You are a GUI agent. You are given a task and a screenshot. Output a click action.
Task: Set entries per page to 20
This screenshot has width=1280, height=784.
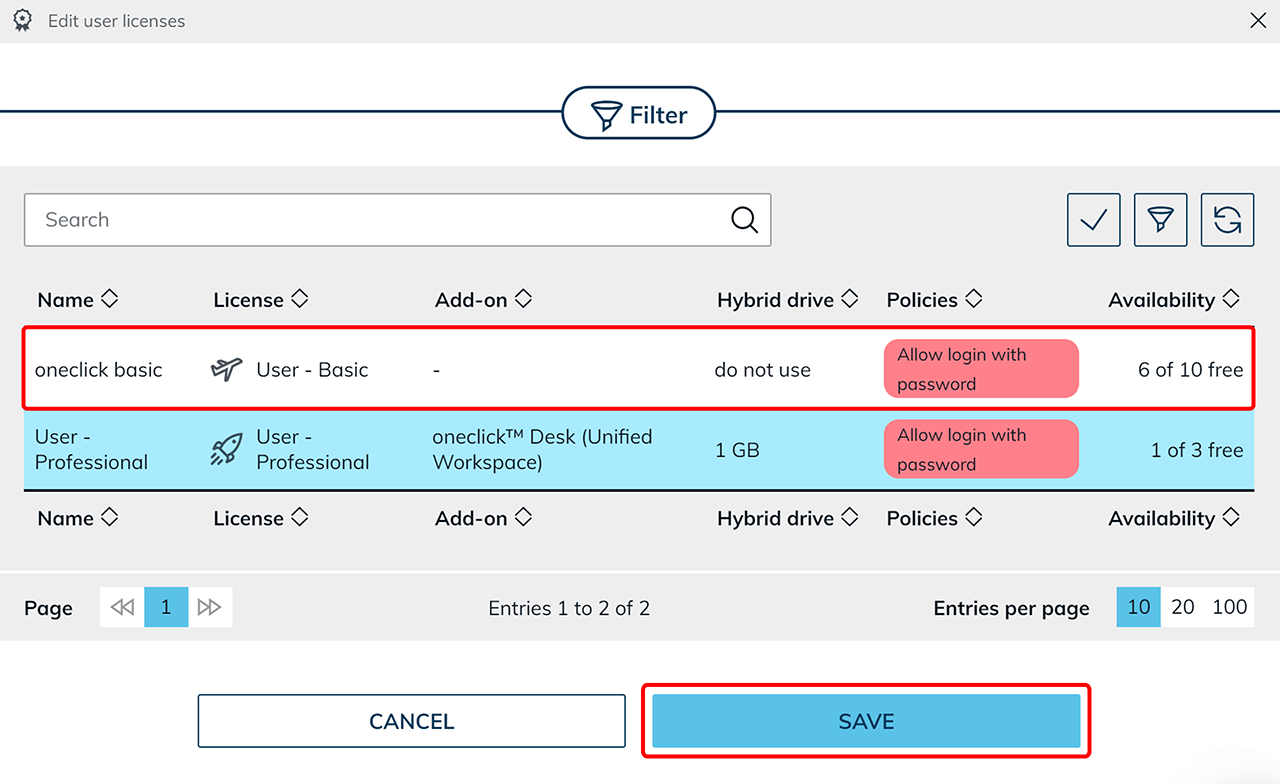tap(1183, 607)
